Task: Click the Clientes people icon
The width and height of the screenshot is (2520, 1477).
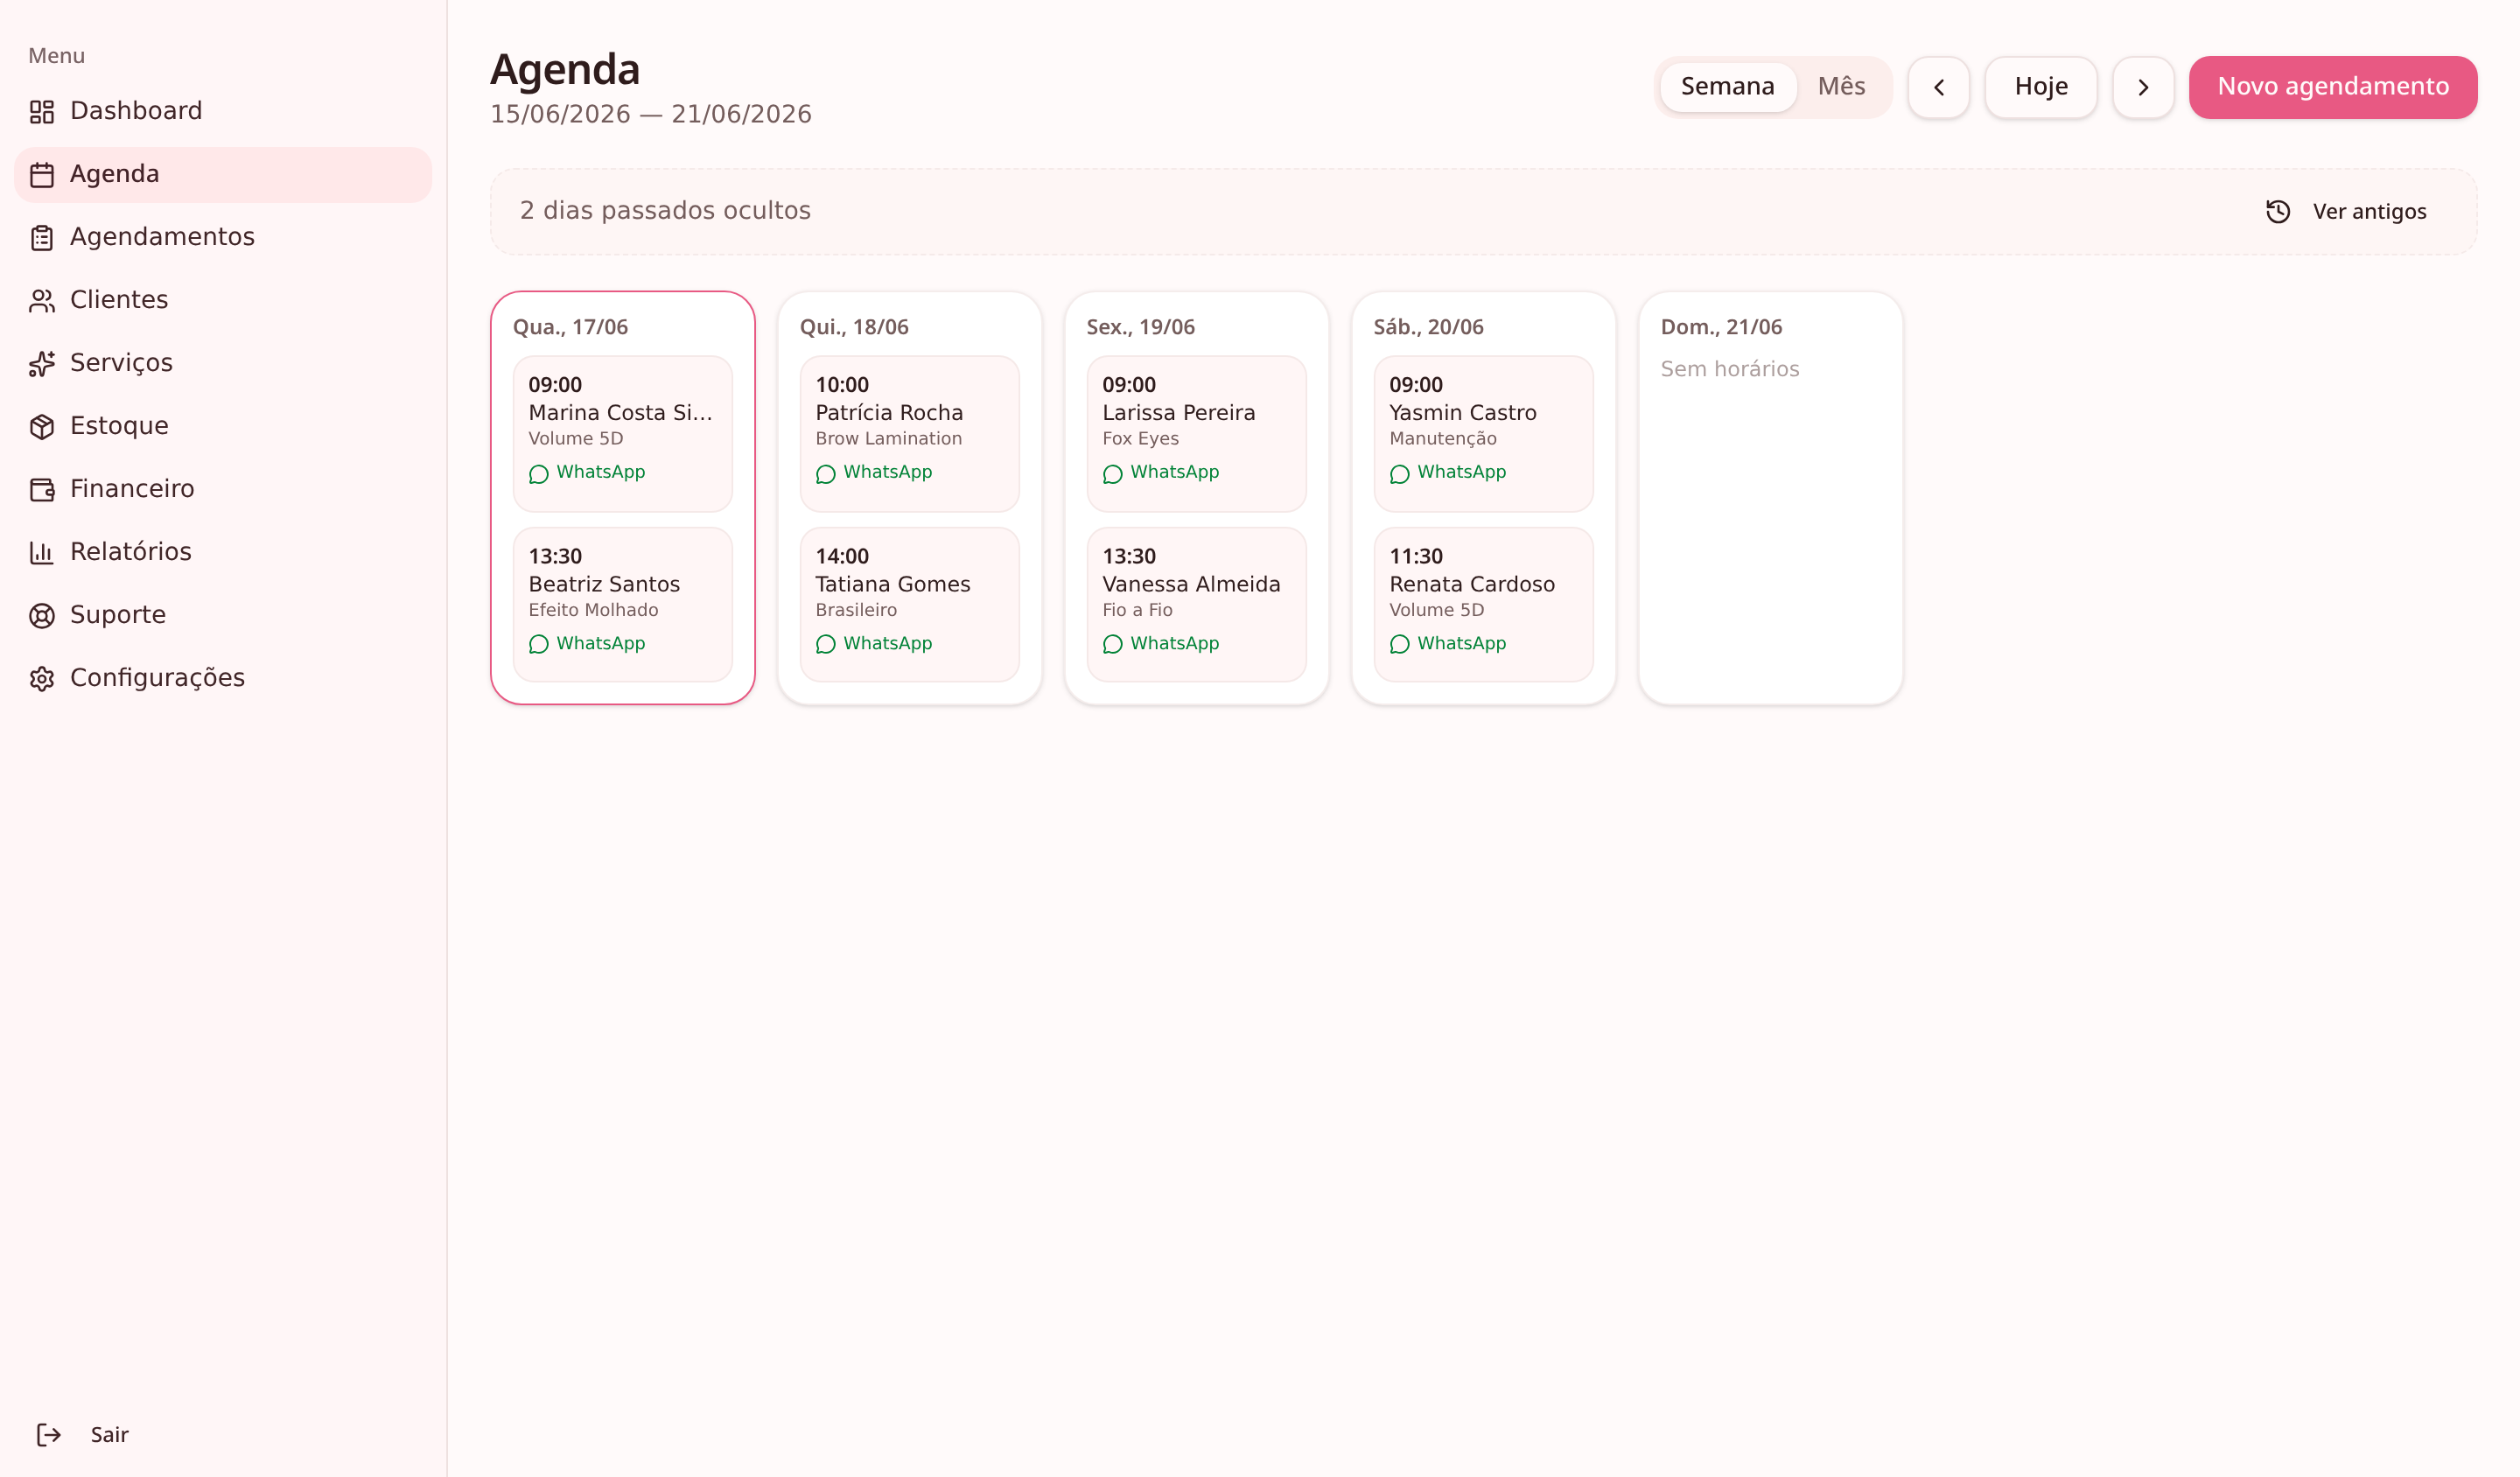Action: pyautogui.click(x=42, y=301)
